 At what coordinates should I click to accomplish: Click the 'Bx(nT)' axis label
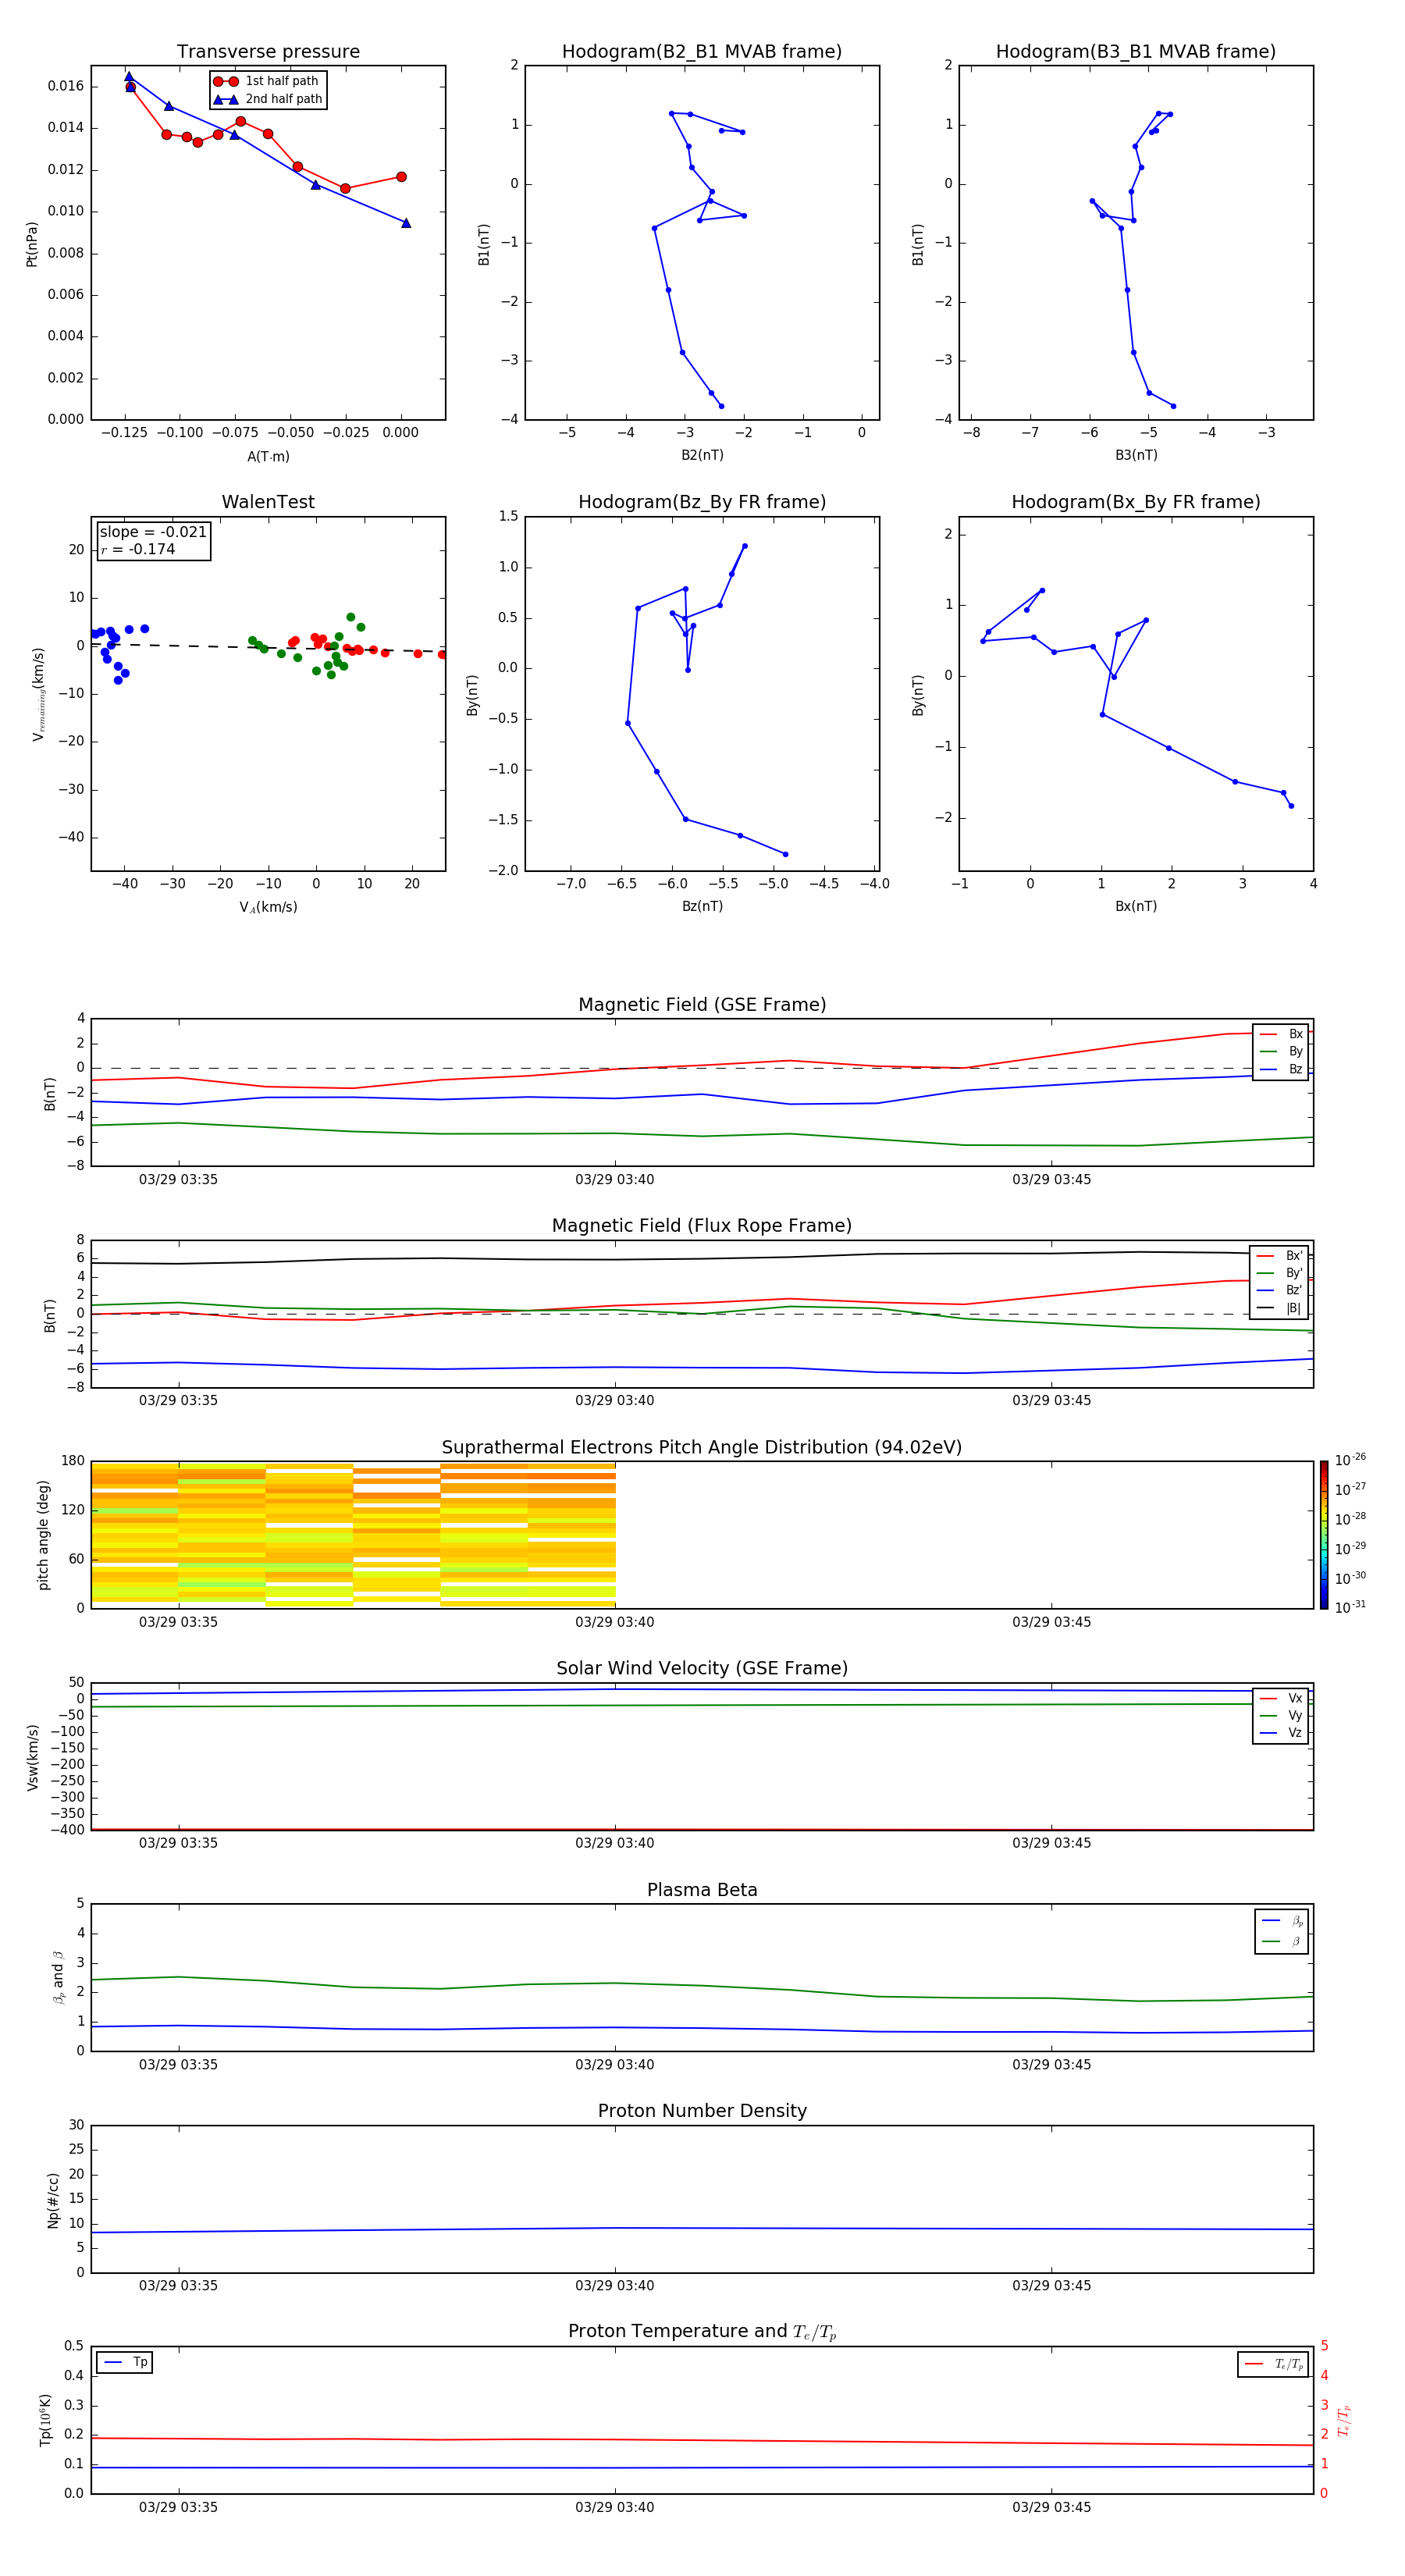[1136, 906]
